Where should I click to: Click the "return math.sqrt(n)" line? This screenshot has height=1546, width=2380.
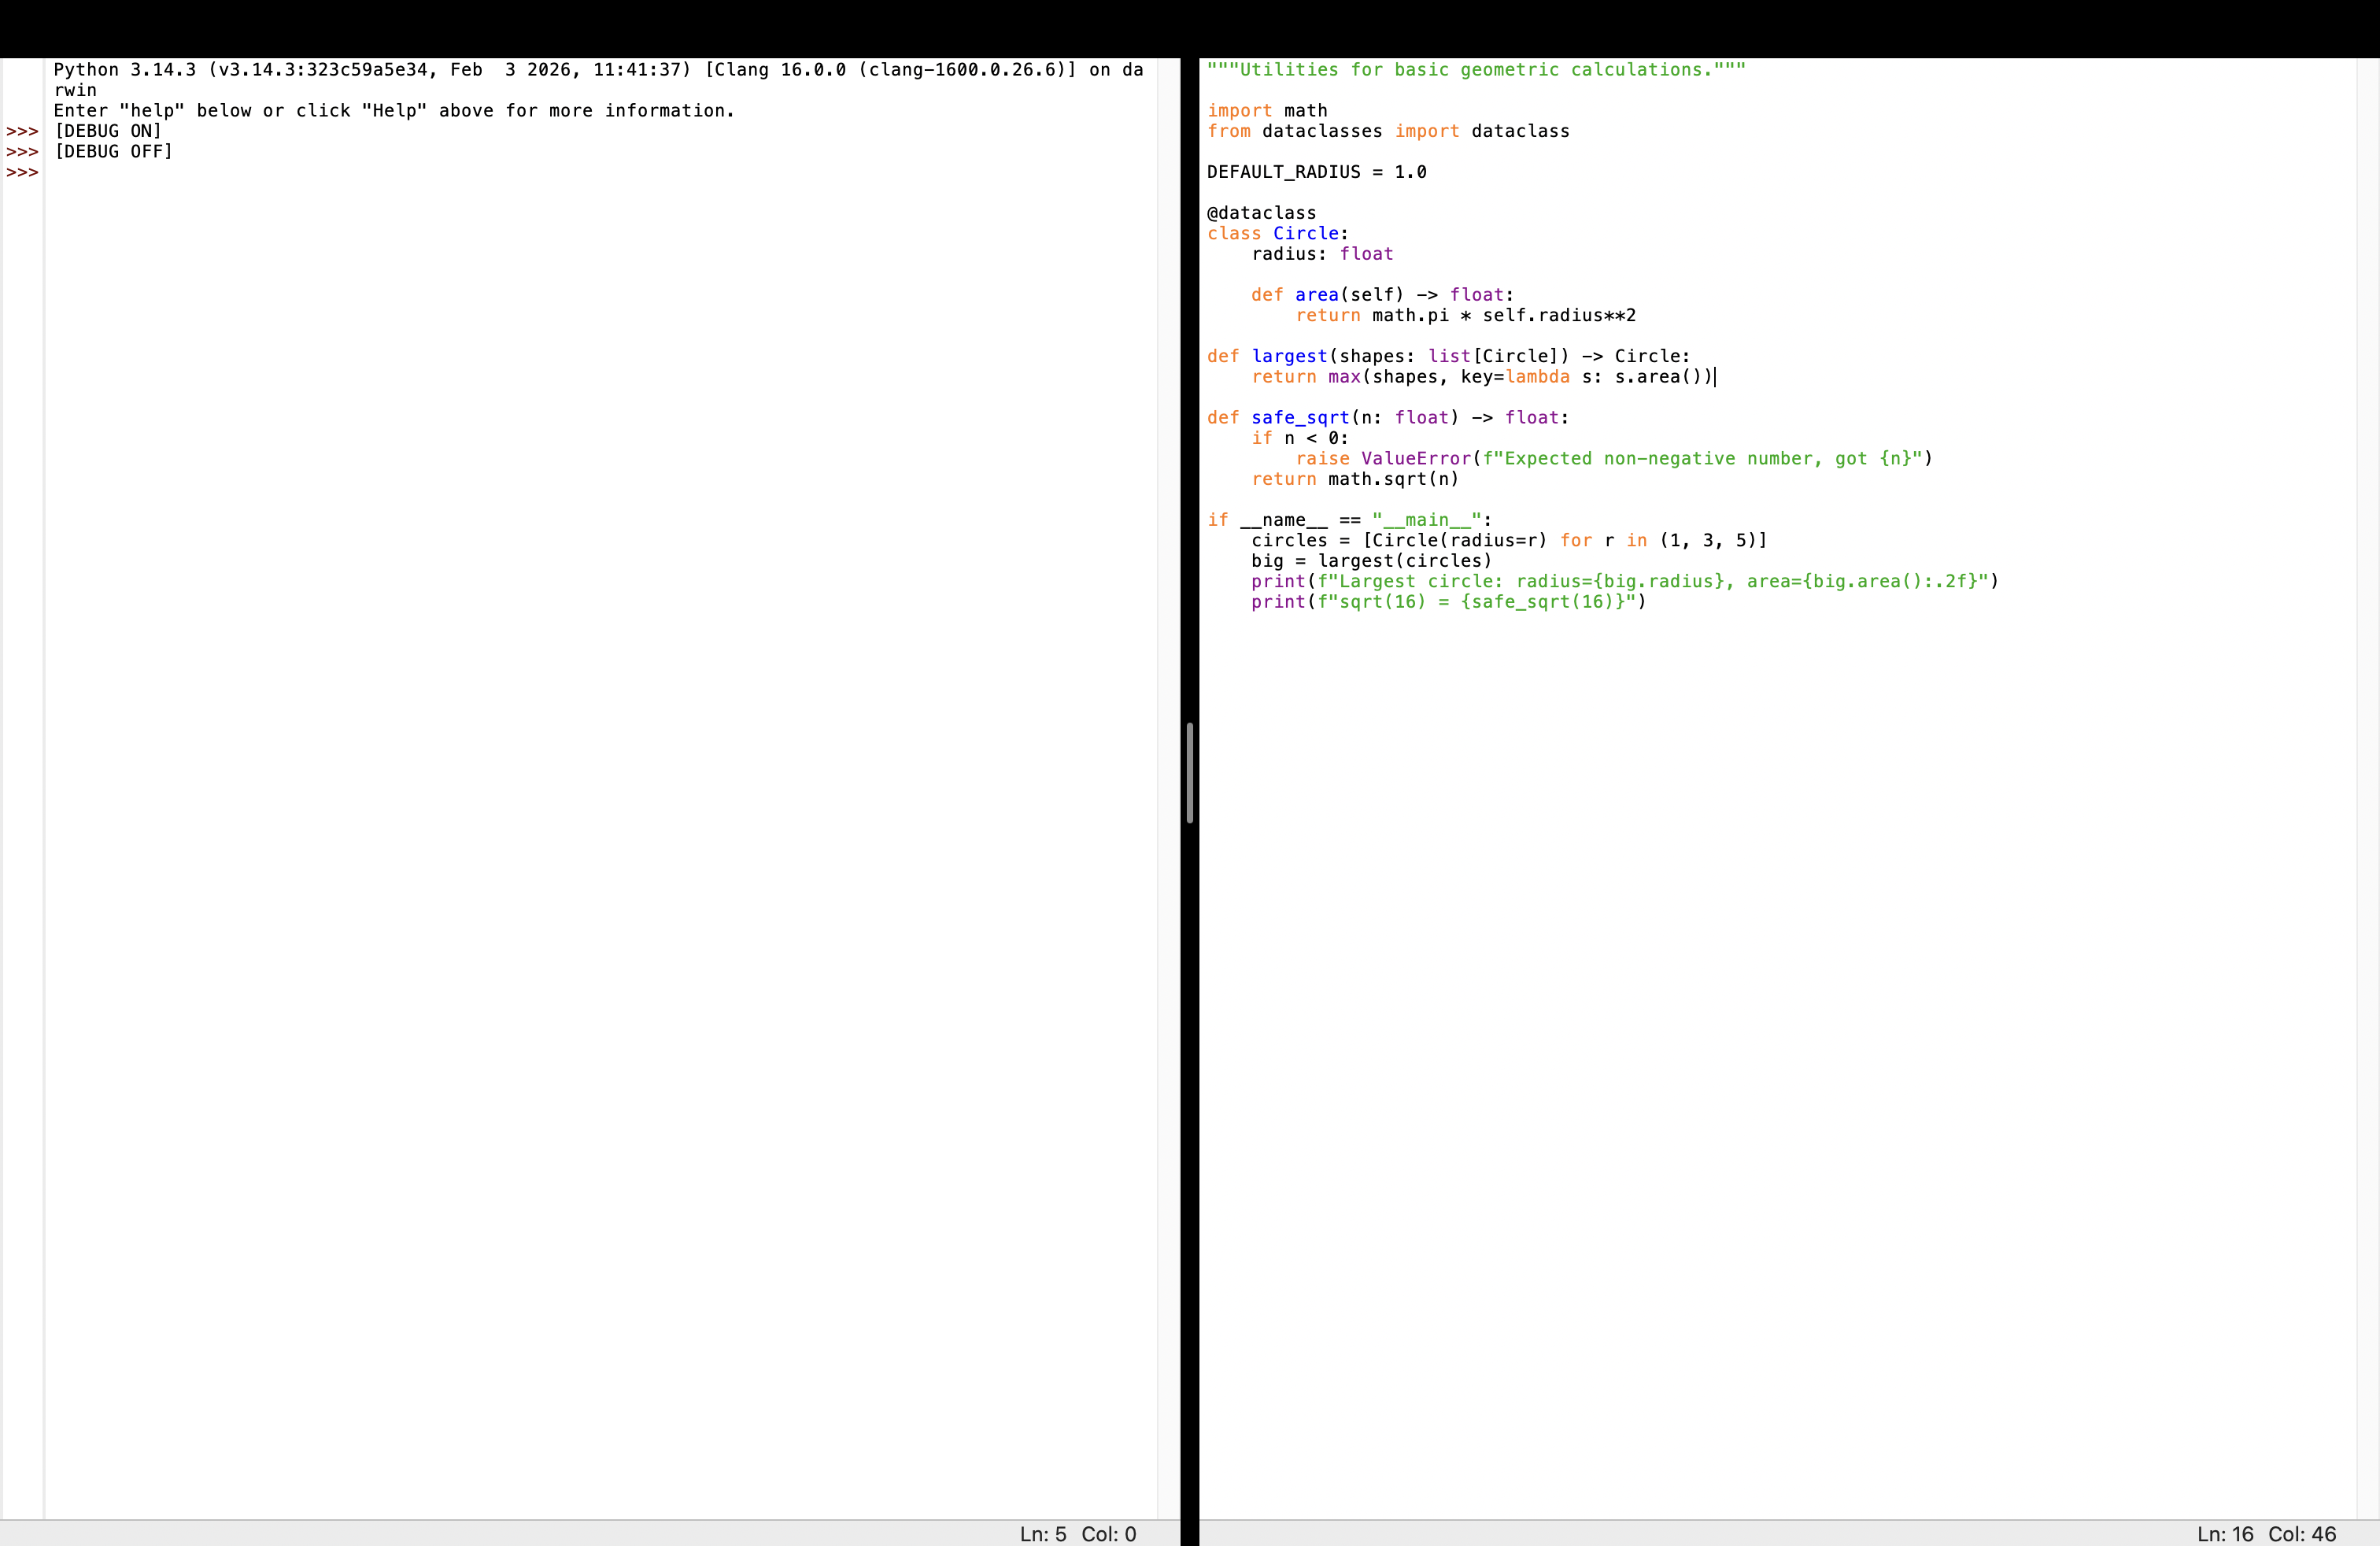(x=1355, y=479)
